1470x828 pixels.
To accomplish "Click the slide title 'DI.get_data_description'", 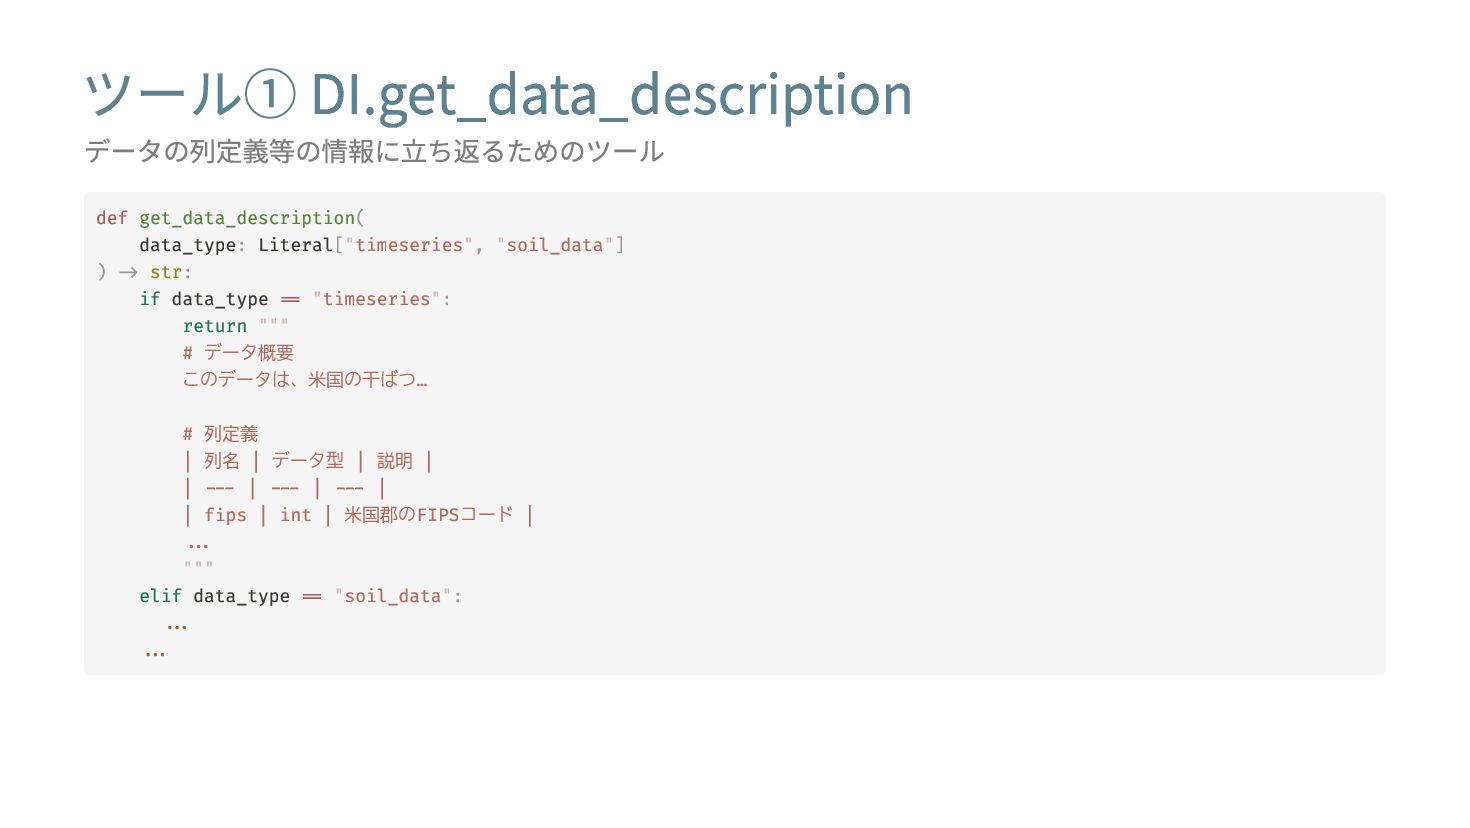I will 611,96.
